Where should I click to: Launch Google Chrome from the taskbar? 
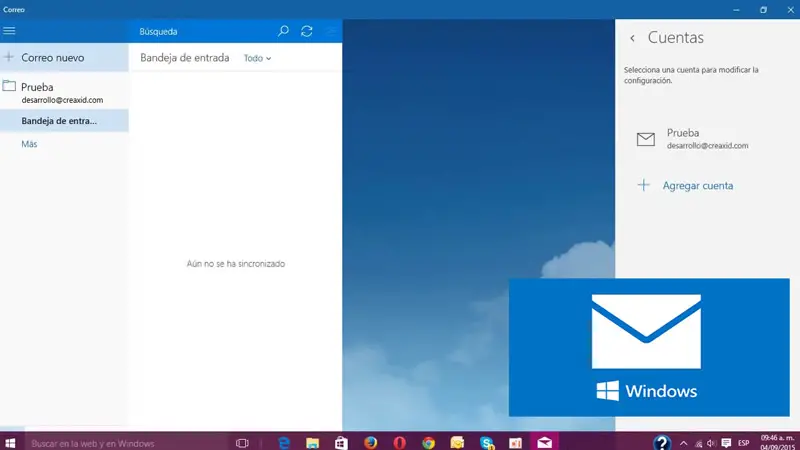pyautogui.click(x=429, y=443)
